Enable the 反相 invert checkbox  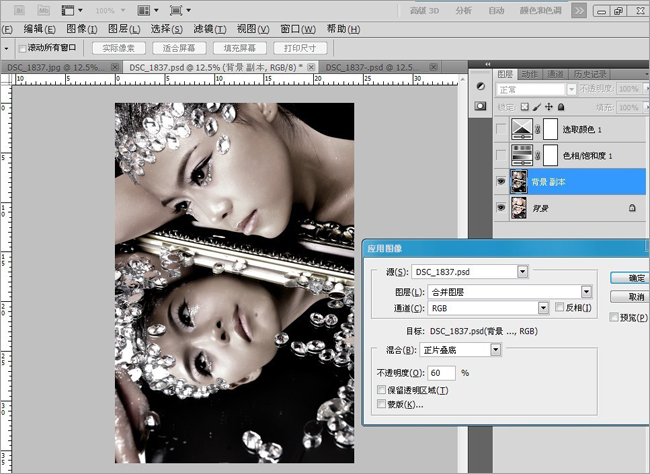[x=560, y=308]
